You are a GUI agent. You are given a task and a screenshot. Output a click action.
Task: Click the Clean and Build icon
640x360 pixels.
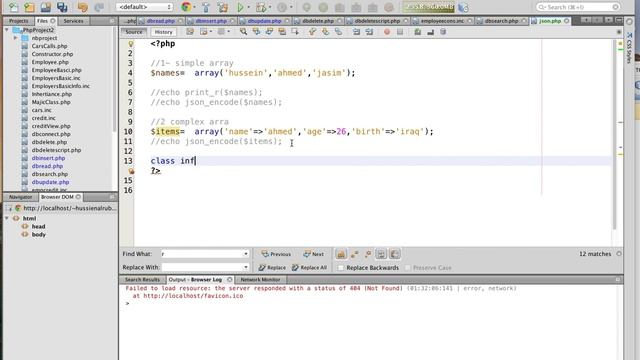(x=223, y=7)
